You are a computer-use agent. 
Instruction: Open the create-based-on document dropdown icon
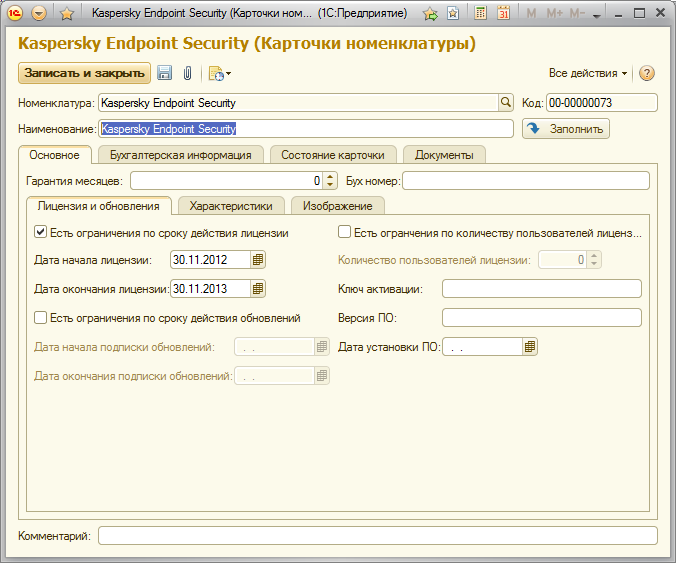[x=219, y=73]
